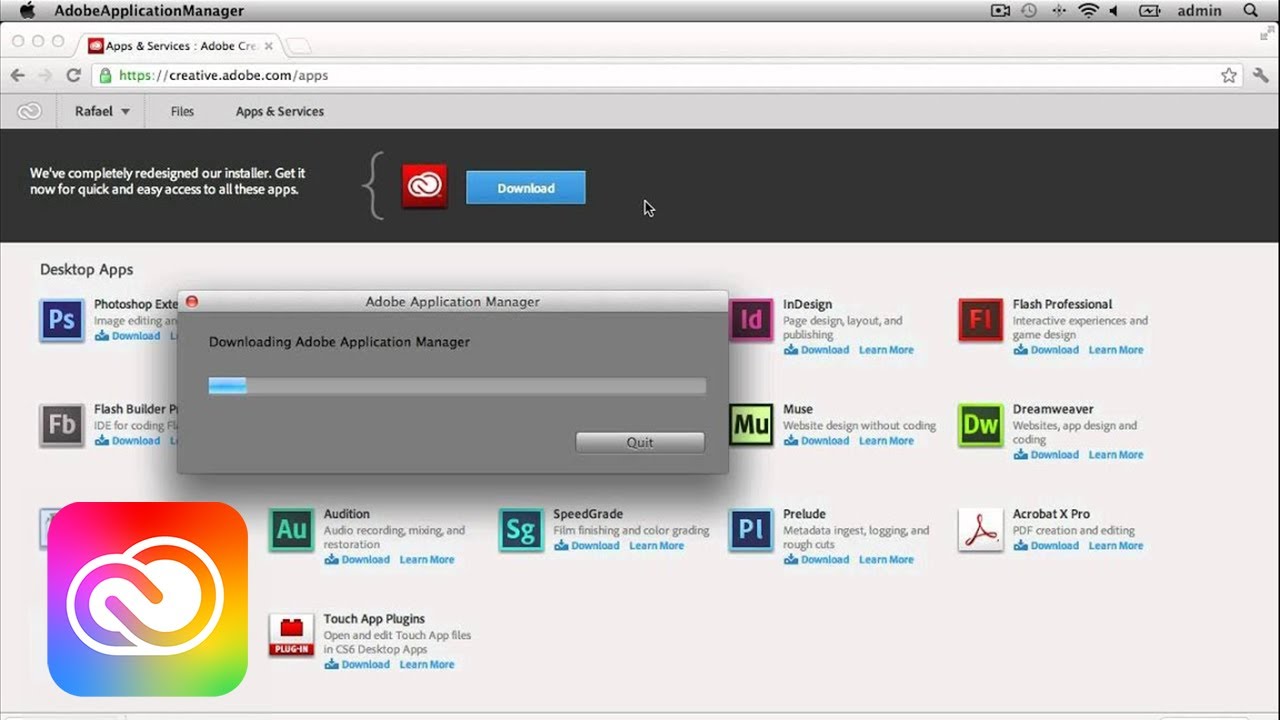
Task: Go back with the browser back arrow
Action: [x=17, y=75]
